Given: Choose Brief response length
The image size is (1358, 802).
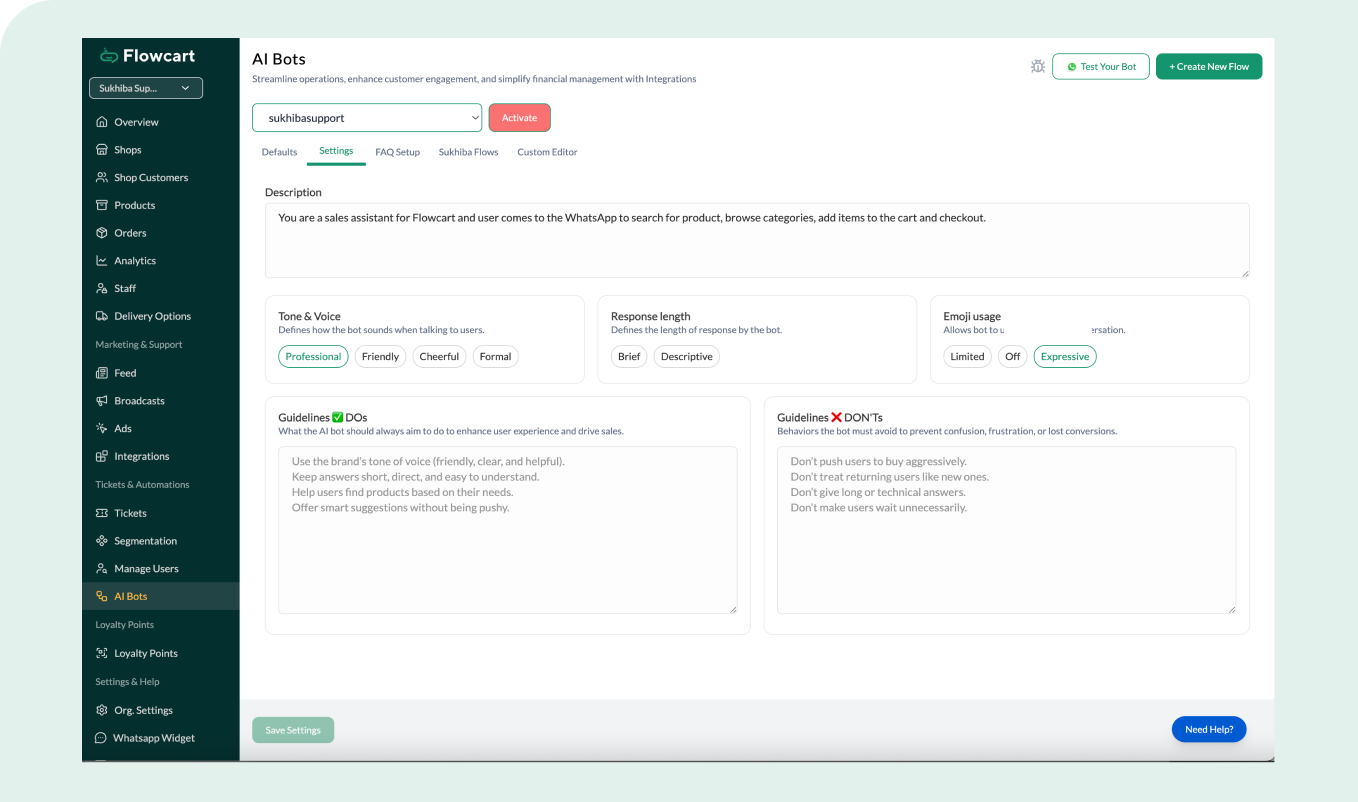Looking at the screenshot, I should point(629,357).
